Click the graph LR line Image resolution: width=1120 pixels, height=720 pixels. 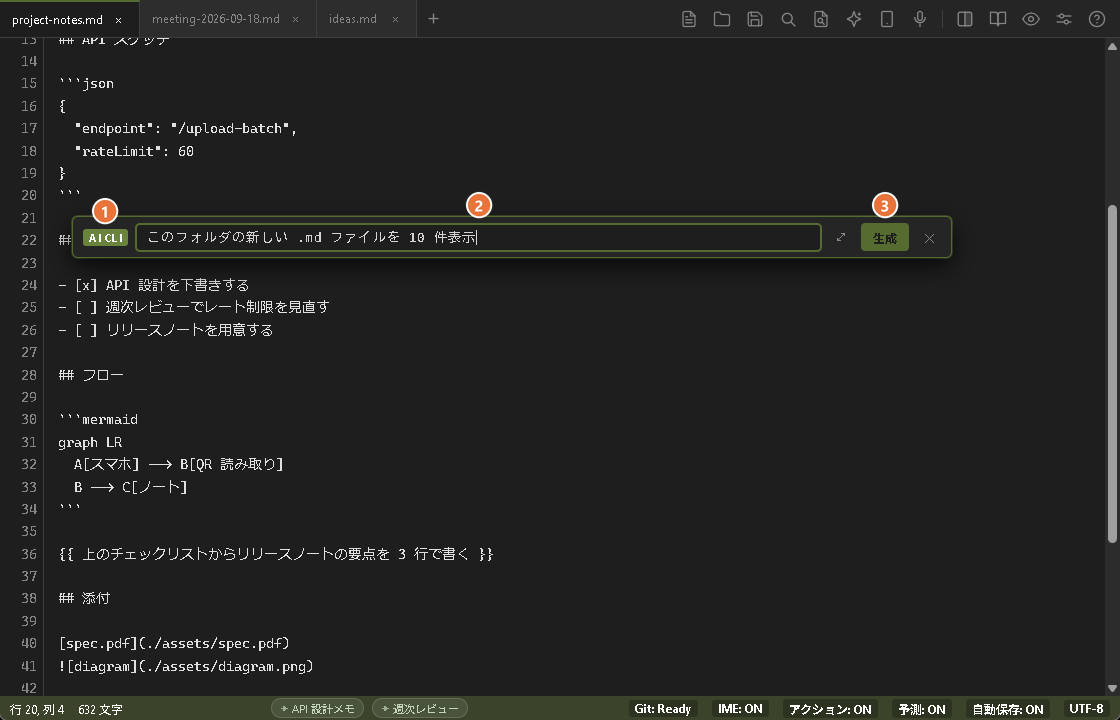(90, 442)
